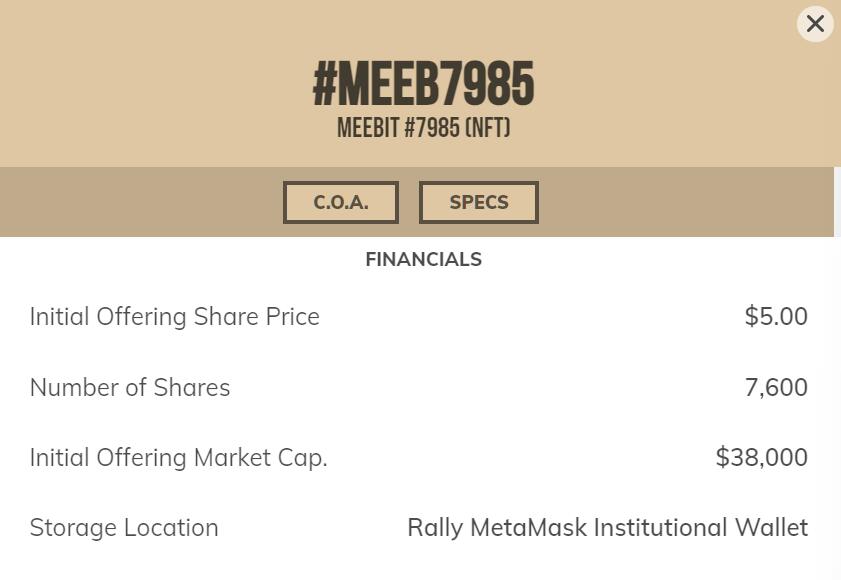Select the Rally MetaMask Institutional Wallet text
The width and height of the screenshot is (841, 580).
[607, 528]
